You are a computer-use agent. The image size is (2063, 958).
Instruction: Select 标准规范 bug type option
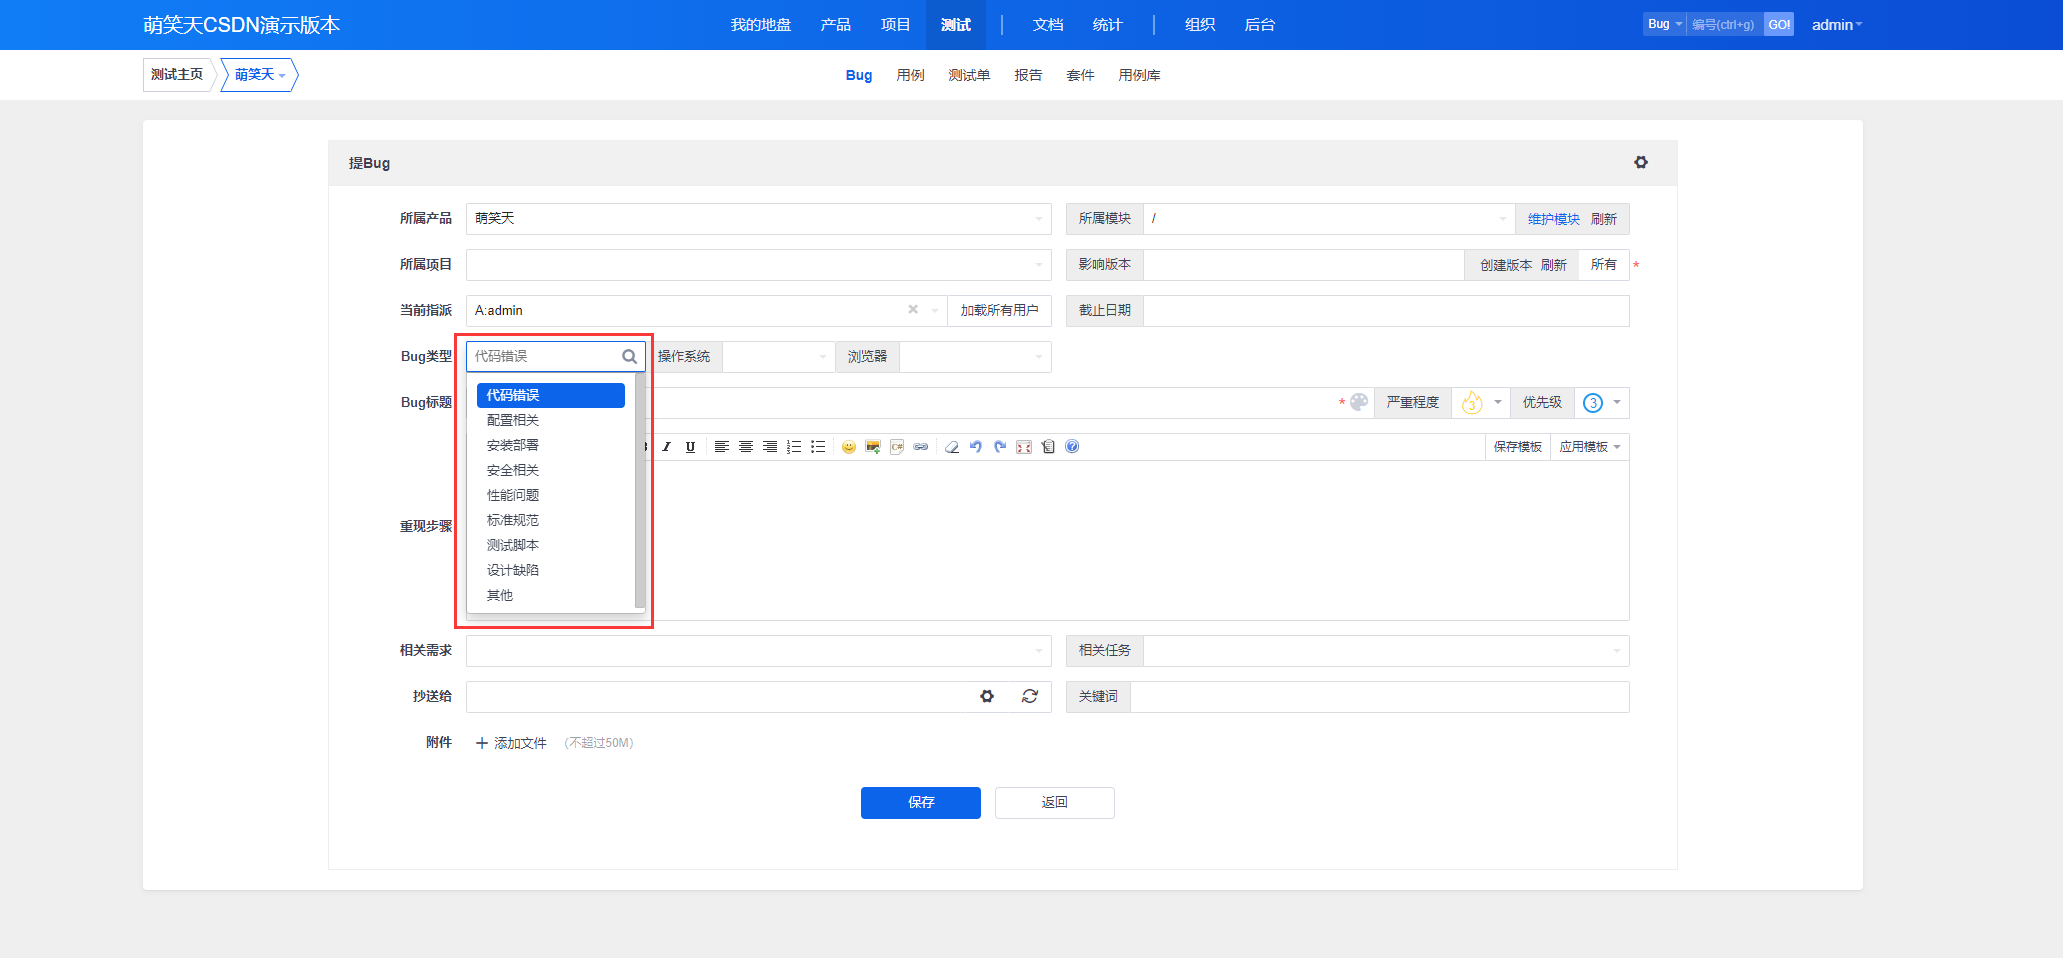(551, 520)
